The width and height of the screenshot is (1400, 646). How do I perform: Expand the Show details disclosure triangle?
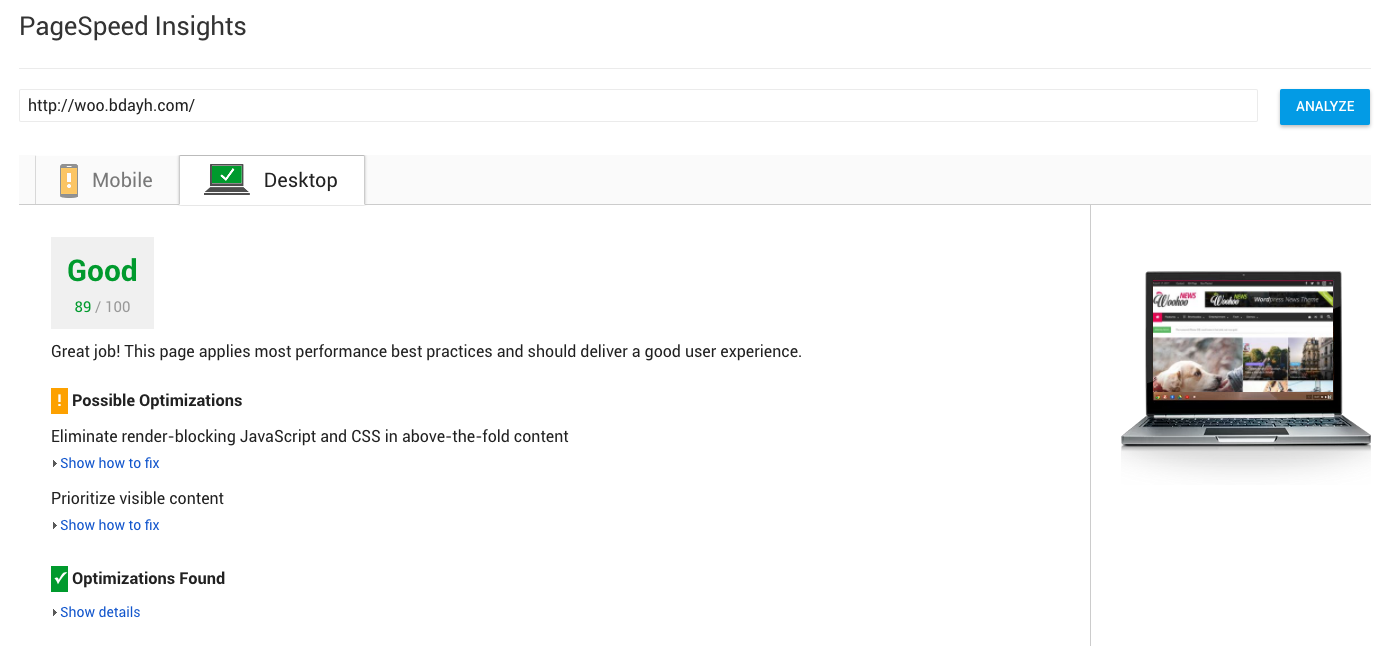[54, 613]
